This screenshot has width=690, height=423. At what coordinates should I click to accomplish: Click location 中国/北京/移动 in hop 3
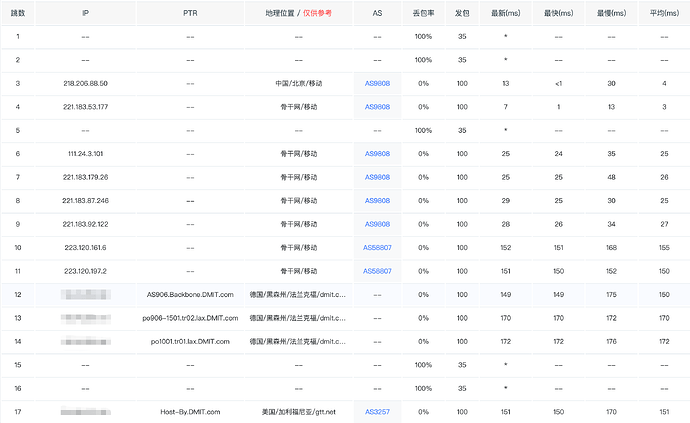(299, 83)
